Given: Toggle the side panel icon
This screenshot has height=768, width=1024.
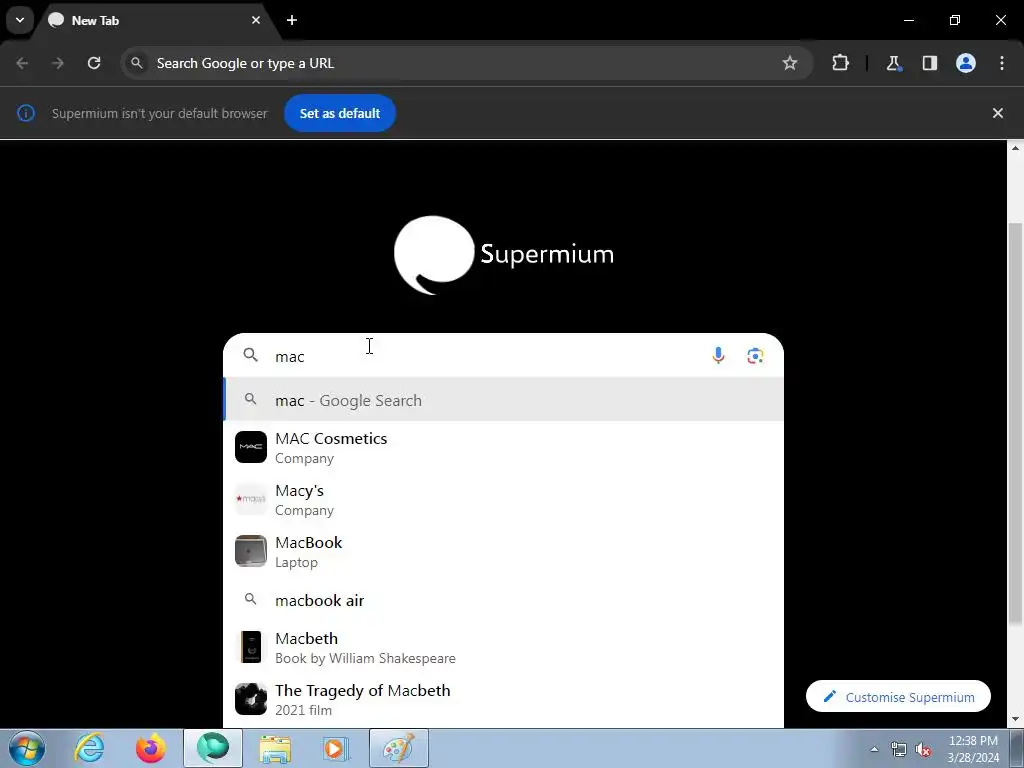Looking at the screenshot, I should (929, 63).
